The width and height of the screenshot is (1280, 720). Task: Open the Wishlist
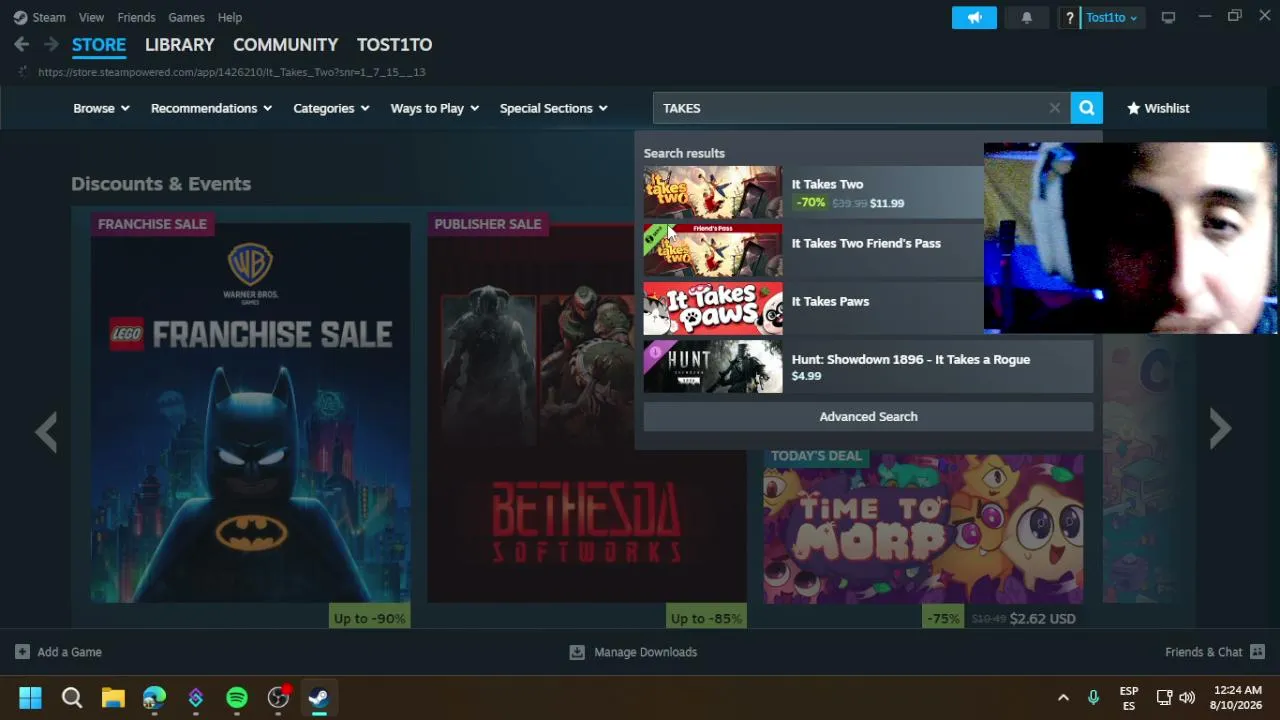click(1158, 108)
